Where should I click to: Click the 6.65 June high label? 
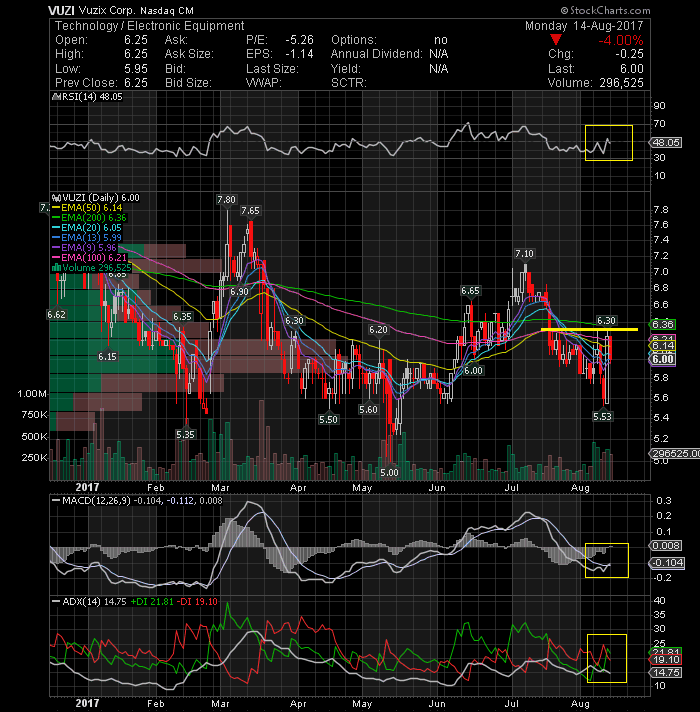[x=470, y=291]
